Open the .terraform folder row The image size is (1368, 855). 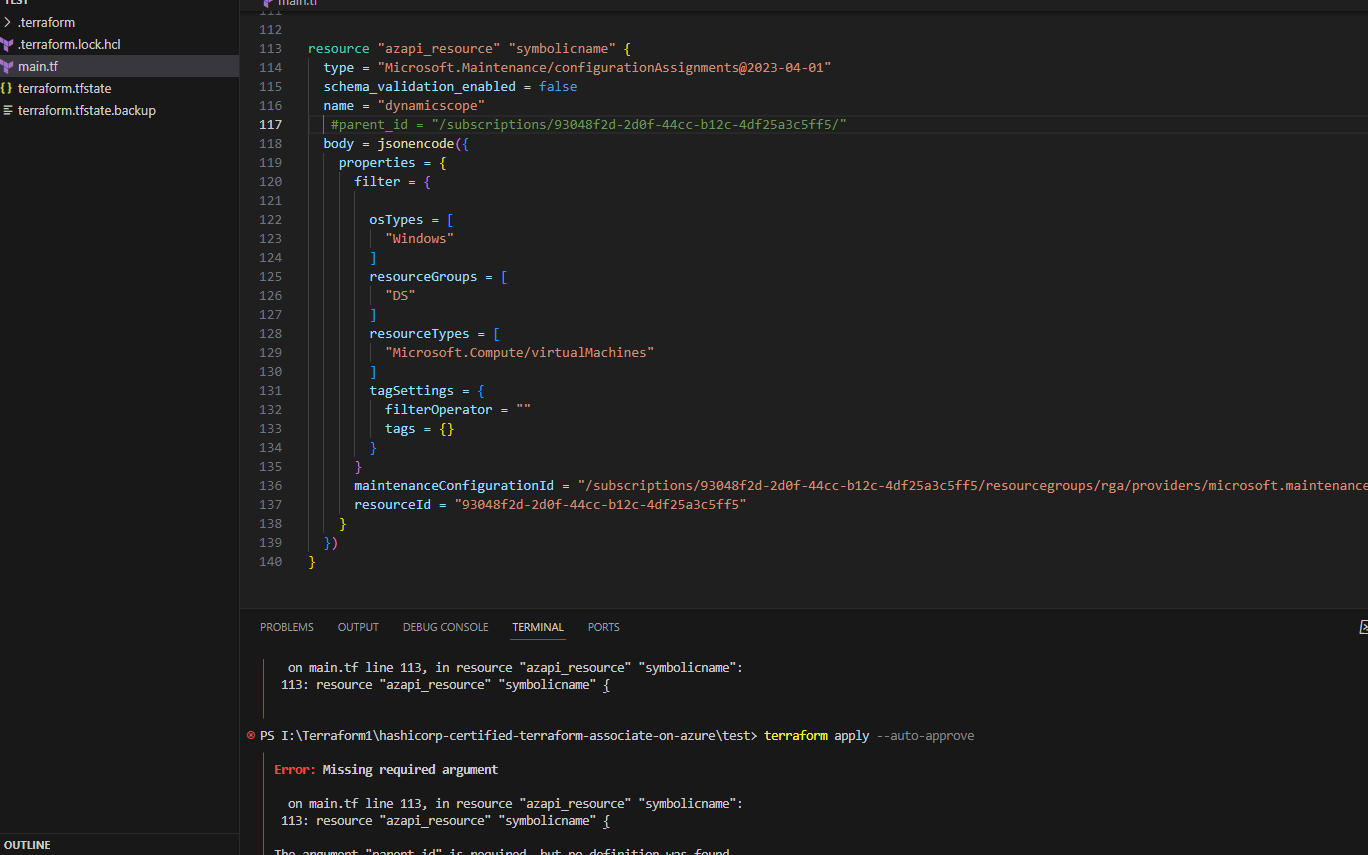120,22
